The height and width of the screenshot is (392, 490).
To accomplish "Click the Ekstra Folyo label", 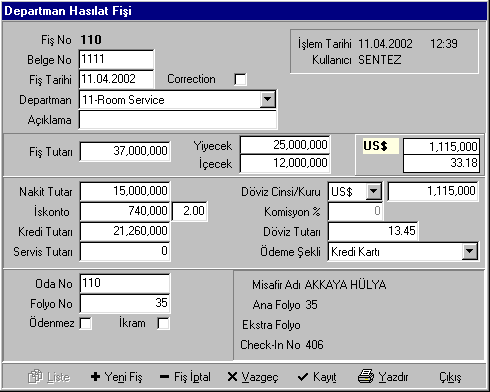I will click(271, 325).
